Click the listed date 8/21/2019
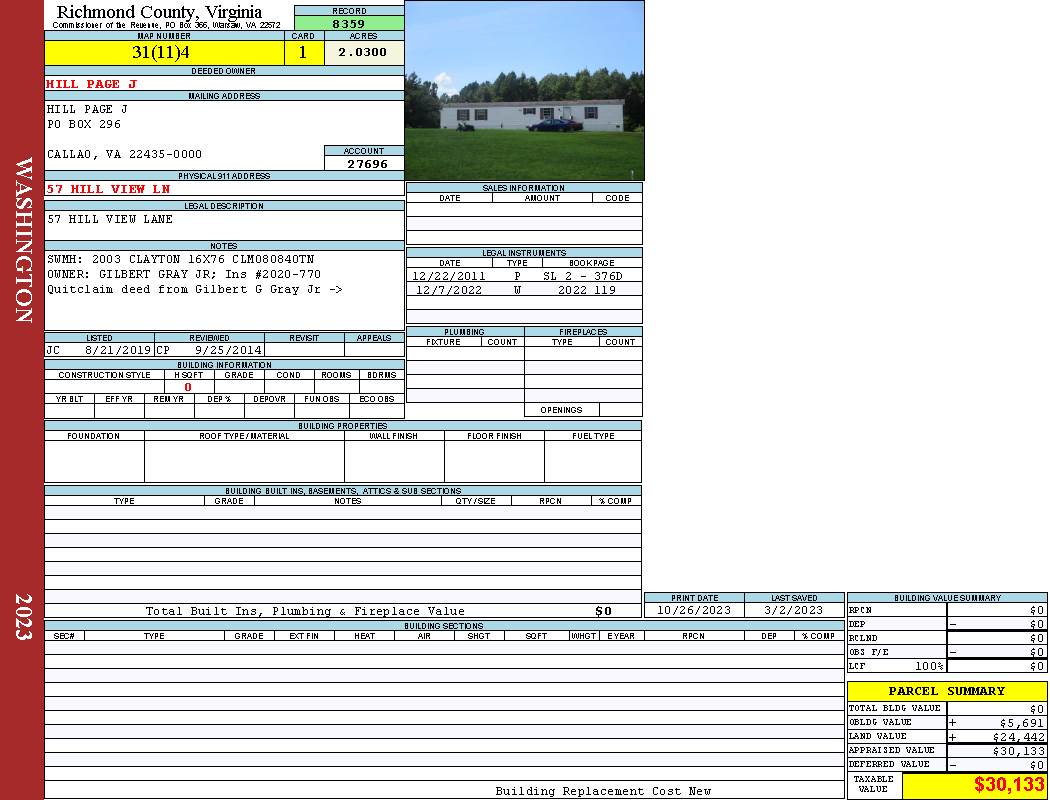Image resolution: width=1050 pixels, height=800 pixels. (x=118, y=351)
